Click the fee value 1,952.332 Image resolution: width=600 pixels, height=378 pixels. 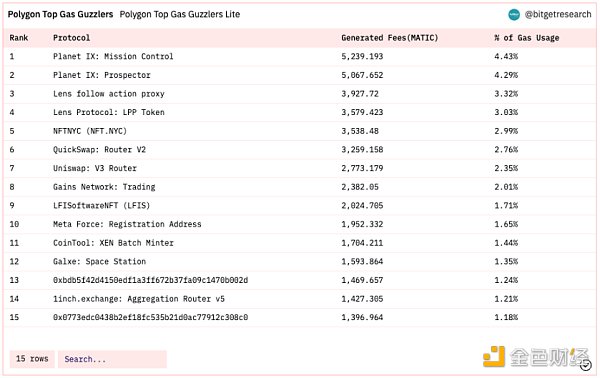362,224
